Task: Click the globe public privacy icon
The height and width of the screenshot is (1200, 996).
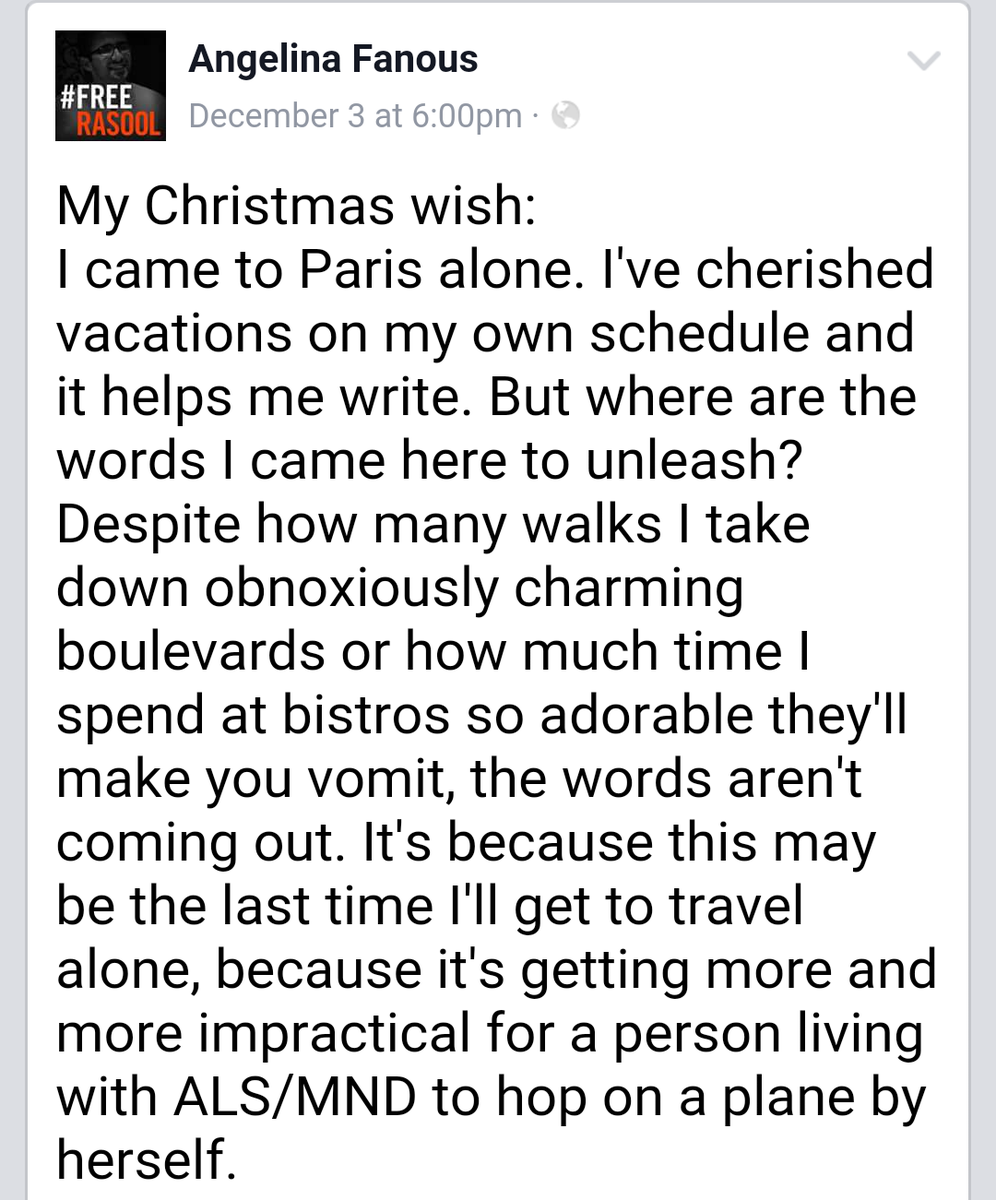Action: 566,117
